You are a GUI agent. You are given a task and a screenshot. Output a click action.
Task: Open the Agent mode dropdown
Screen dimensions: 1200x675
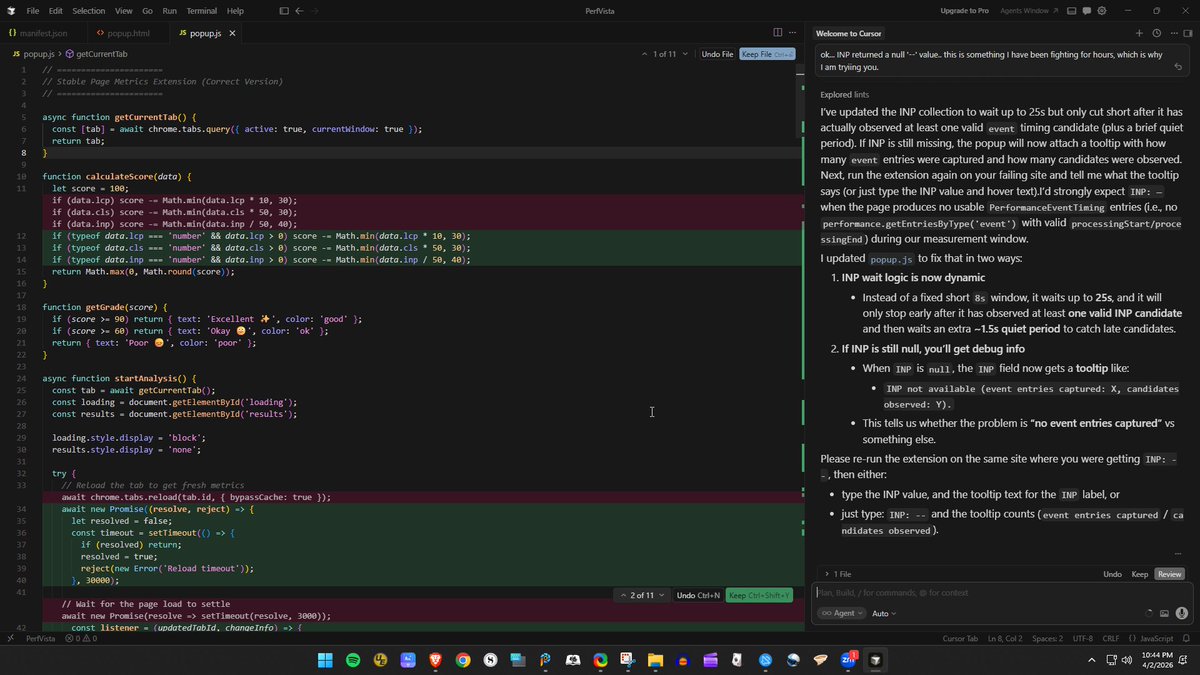pos(841,613)
